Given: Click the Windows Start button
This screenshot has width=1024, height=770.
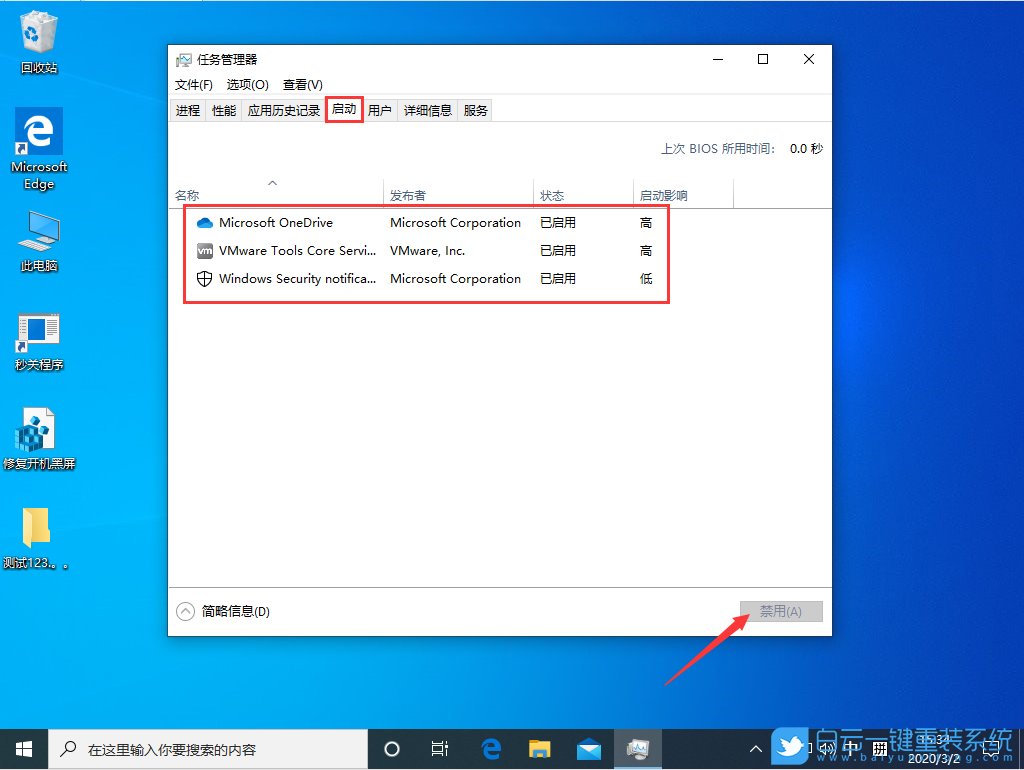Looking at the screenshot, I should [x=22, y=748].
